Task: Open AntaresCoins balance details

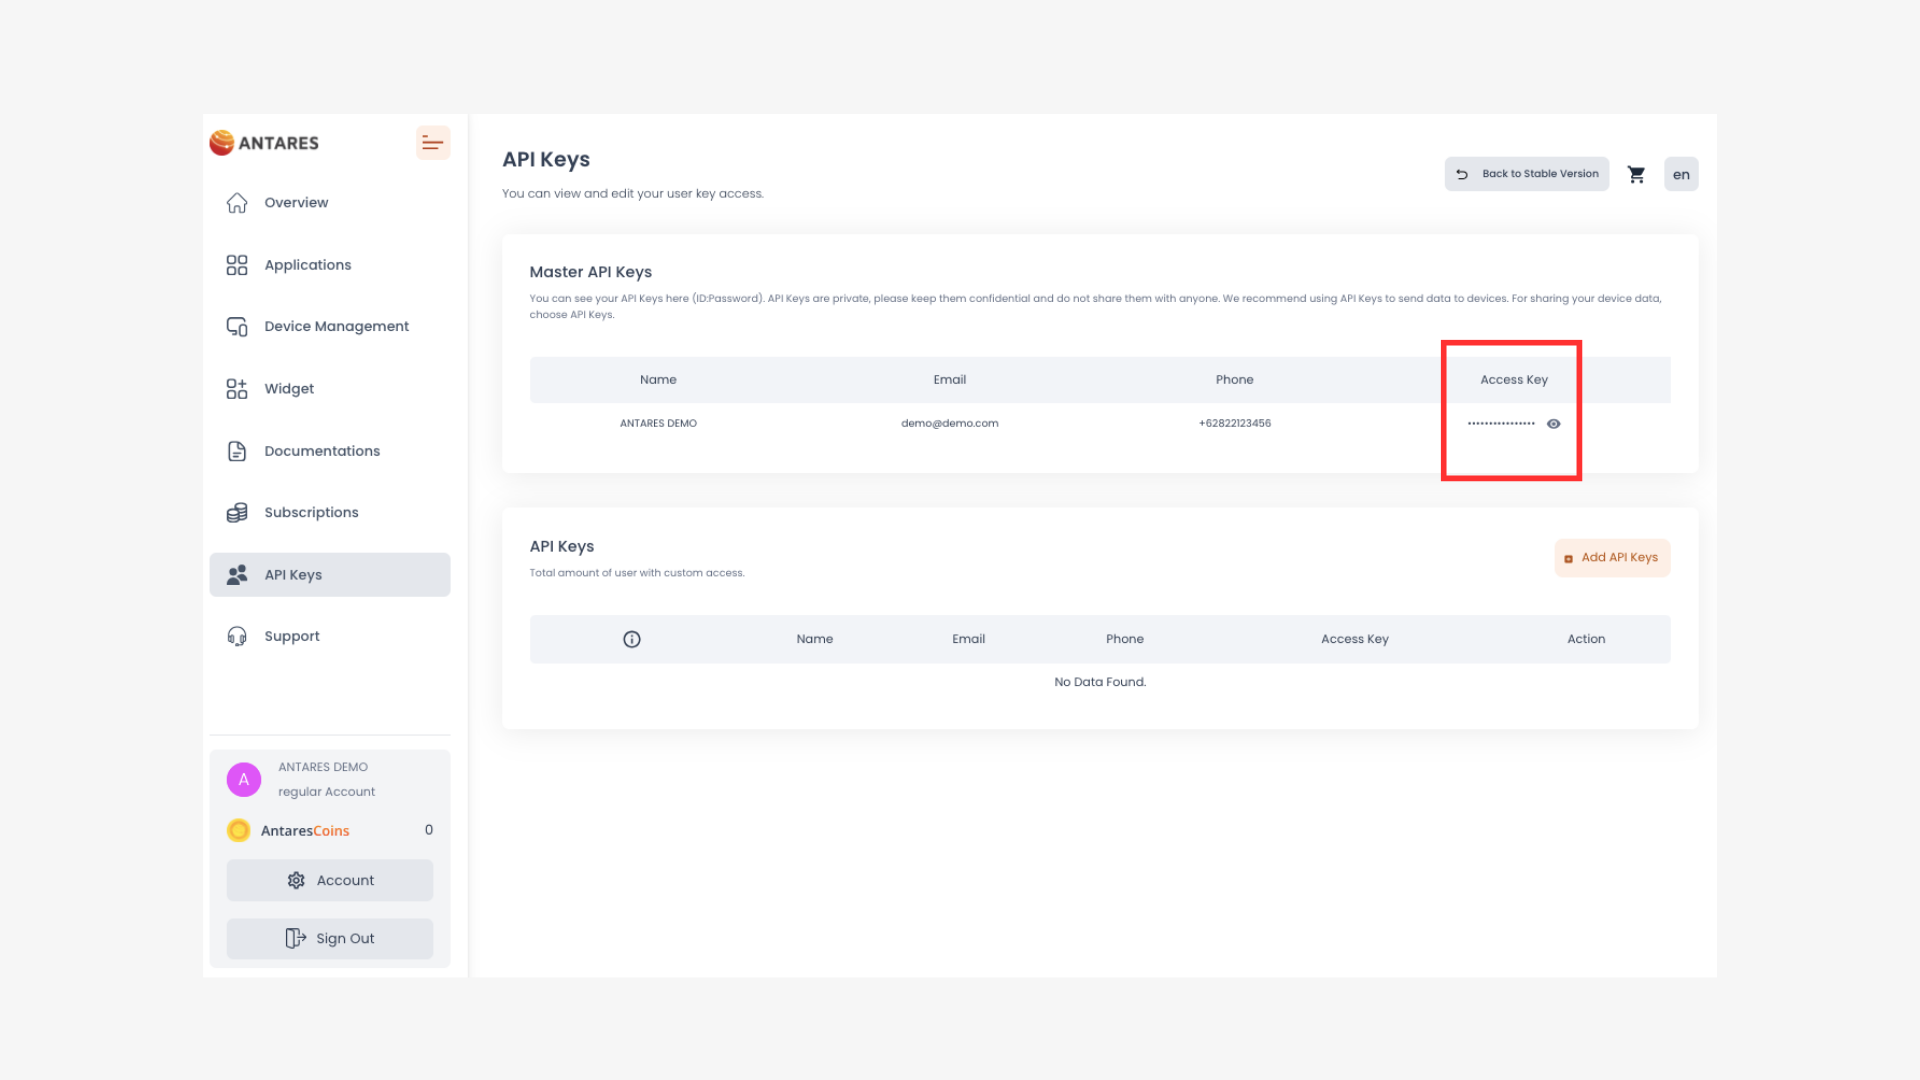Action: pos(304,830)
